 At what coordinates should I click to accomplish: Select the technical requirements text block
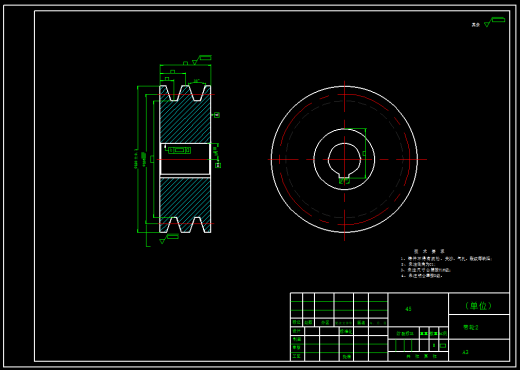(446, 264)
